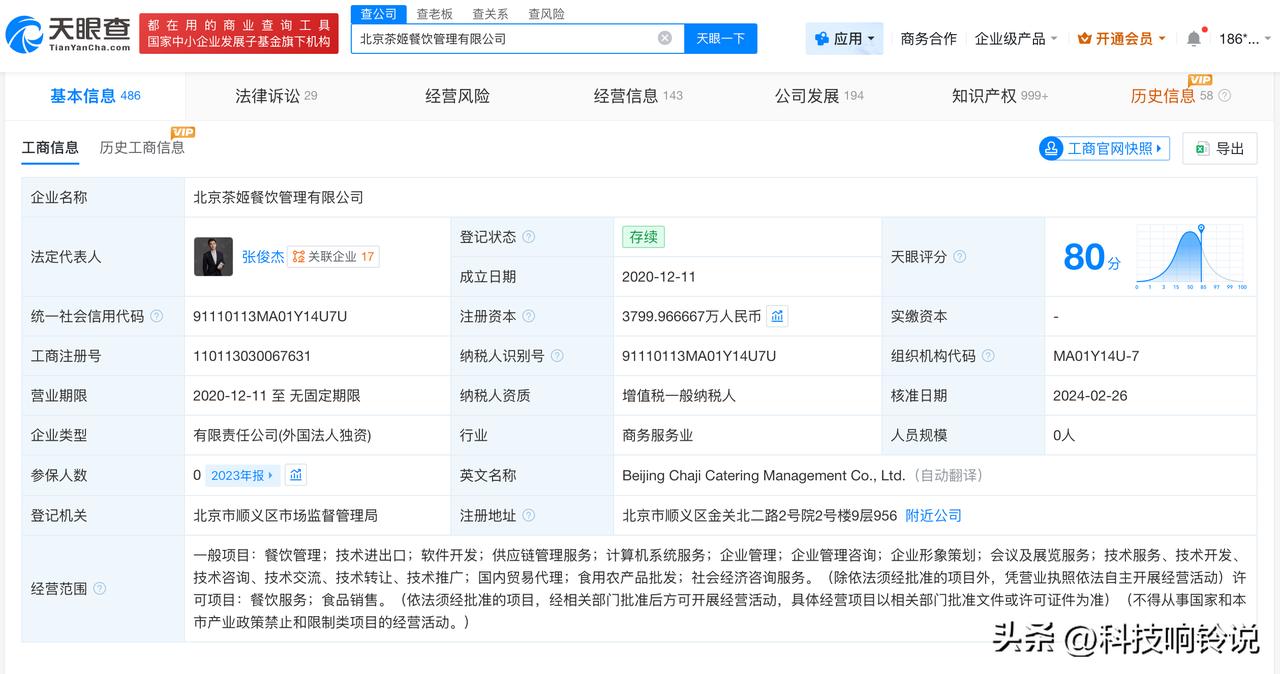
Task: Select the 历史工商信息 tab
Action: tap(144, 147)
